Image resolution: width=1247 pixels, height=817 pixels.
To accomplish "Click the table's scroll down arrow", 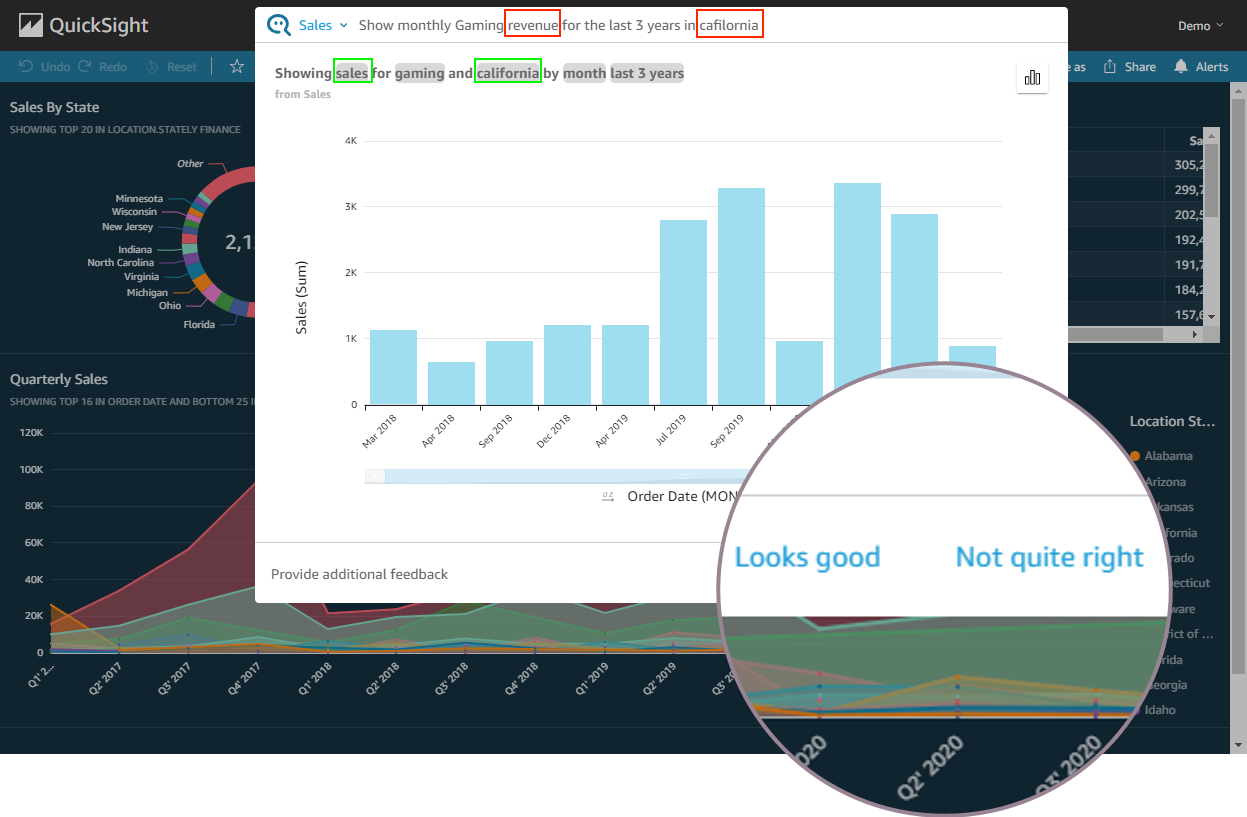I will tap(1212, 317).
